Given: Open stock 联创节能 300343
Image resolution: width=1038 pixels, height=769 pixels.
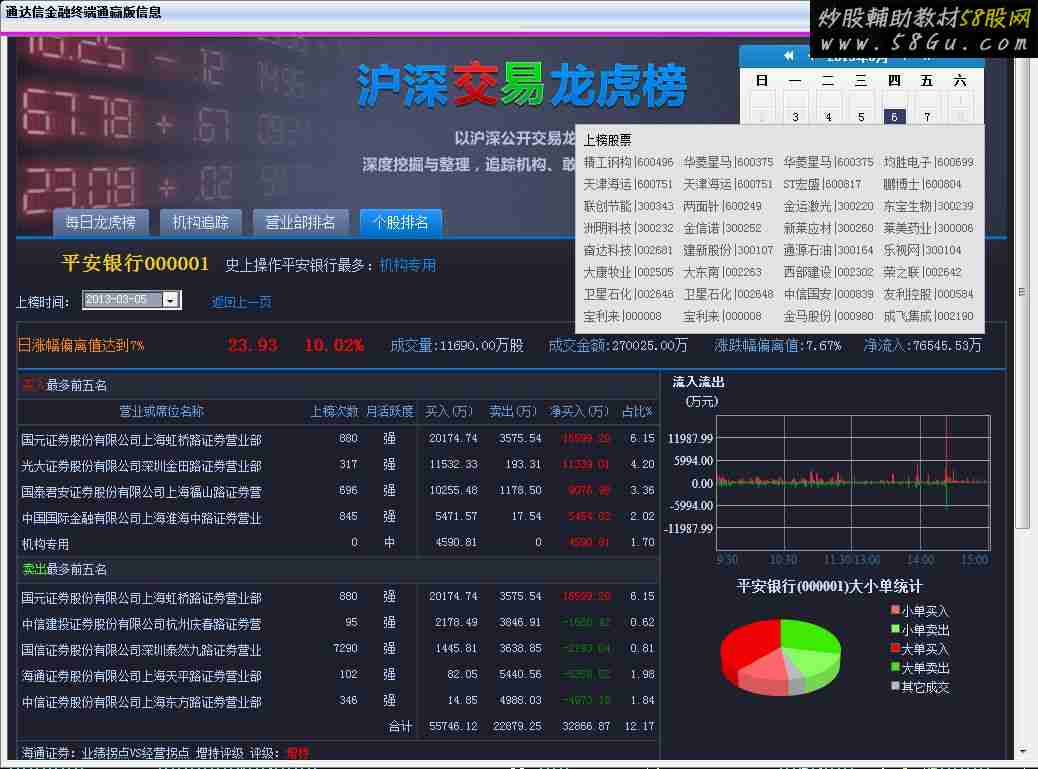Looking at the screenshot, I should click(628, 206).
